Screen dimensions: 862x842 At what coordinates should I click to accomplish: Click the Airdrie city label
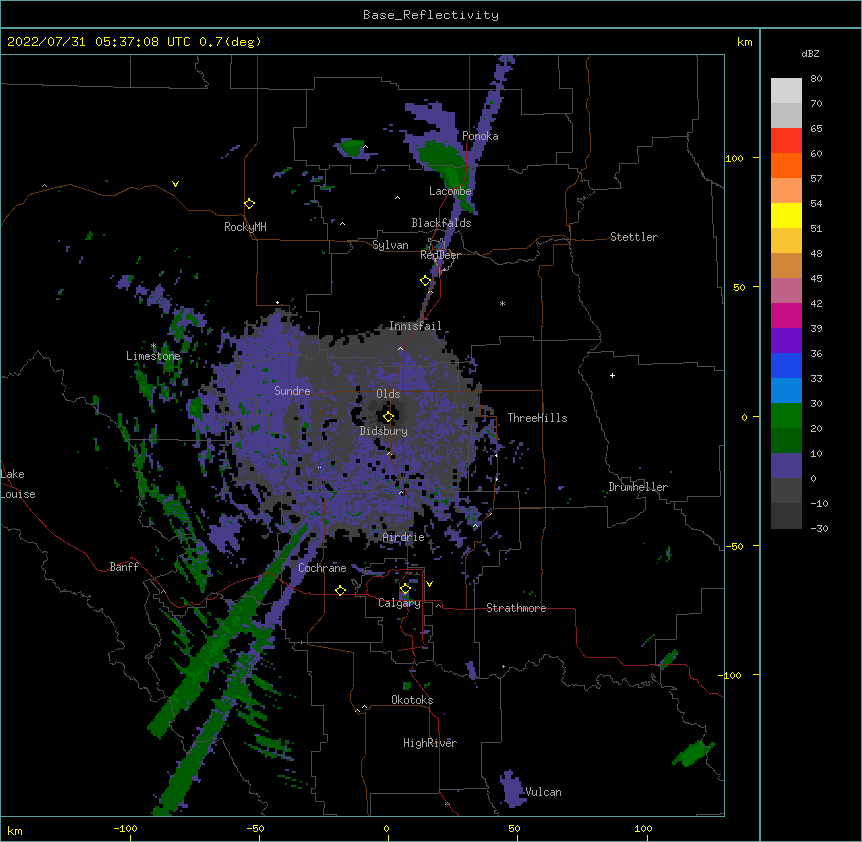[x=404, y=537]
